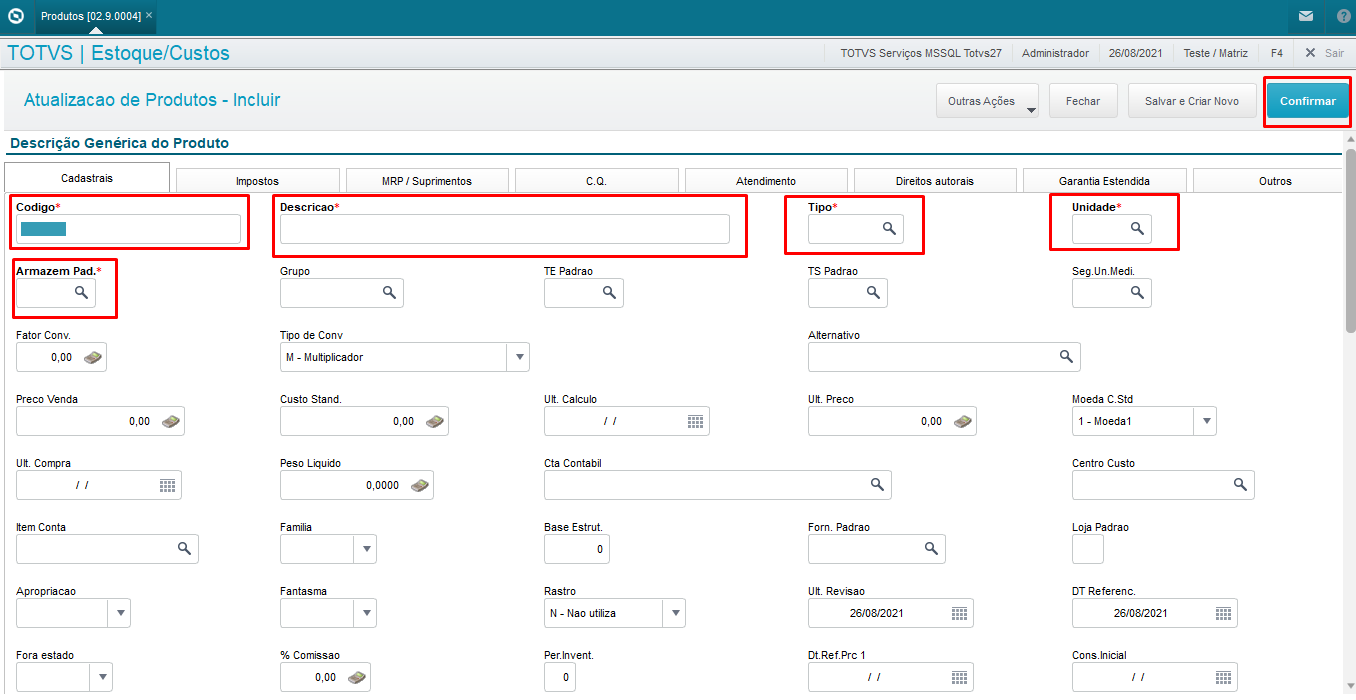
Task: Open the Ult. Compra calendar picker
Action: 167,485
